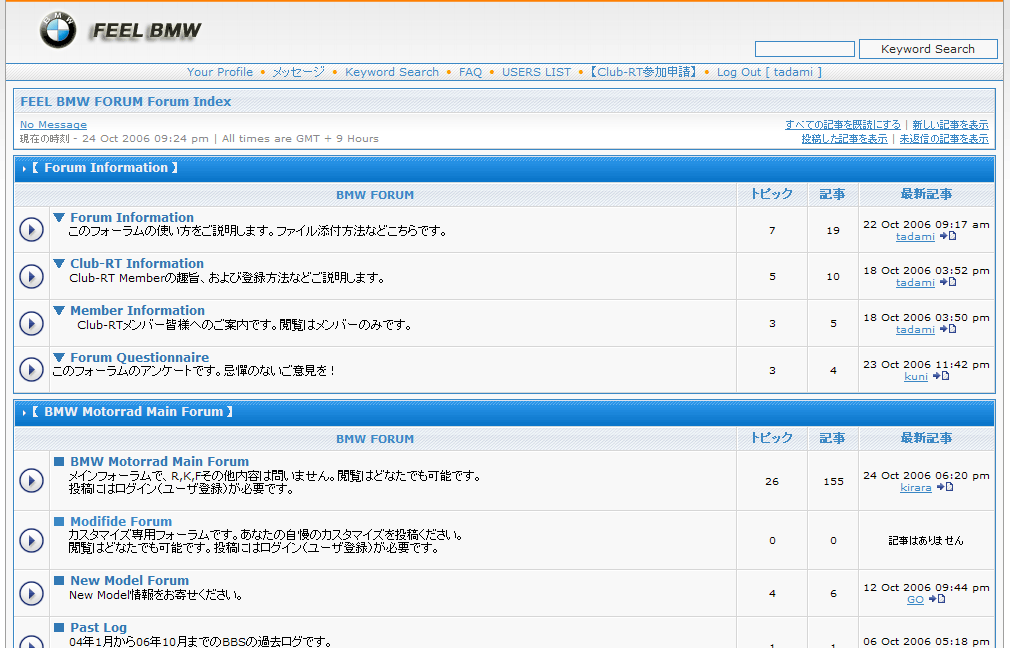Open 【Club-RT参加申請】 in the navigation bar
Screen dimensions: 1010x648
coord(643,72)
